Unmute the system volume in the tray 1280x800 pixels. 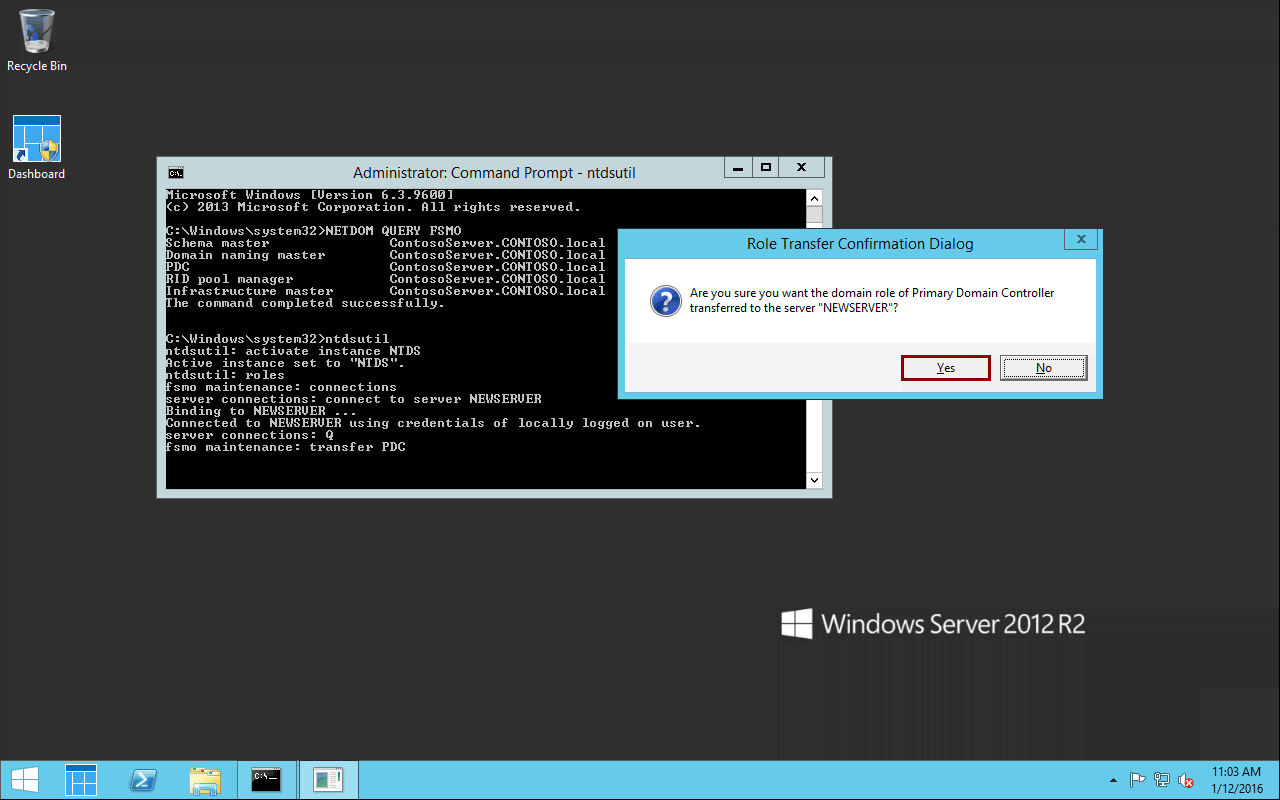[1185, 779]
